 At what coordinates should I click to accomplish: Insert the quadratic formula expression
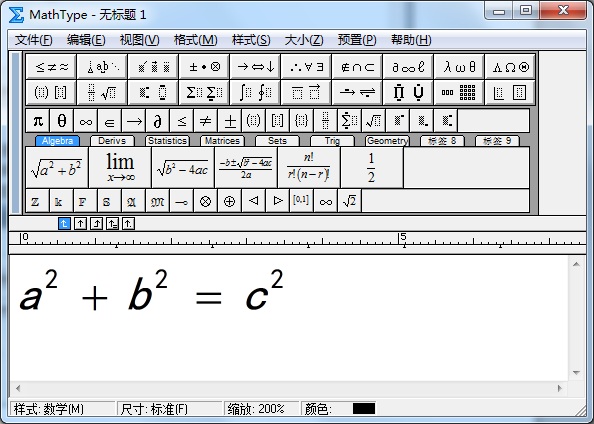click(x=246, y=167)
